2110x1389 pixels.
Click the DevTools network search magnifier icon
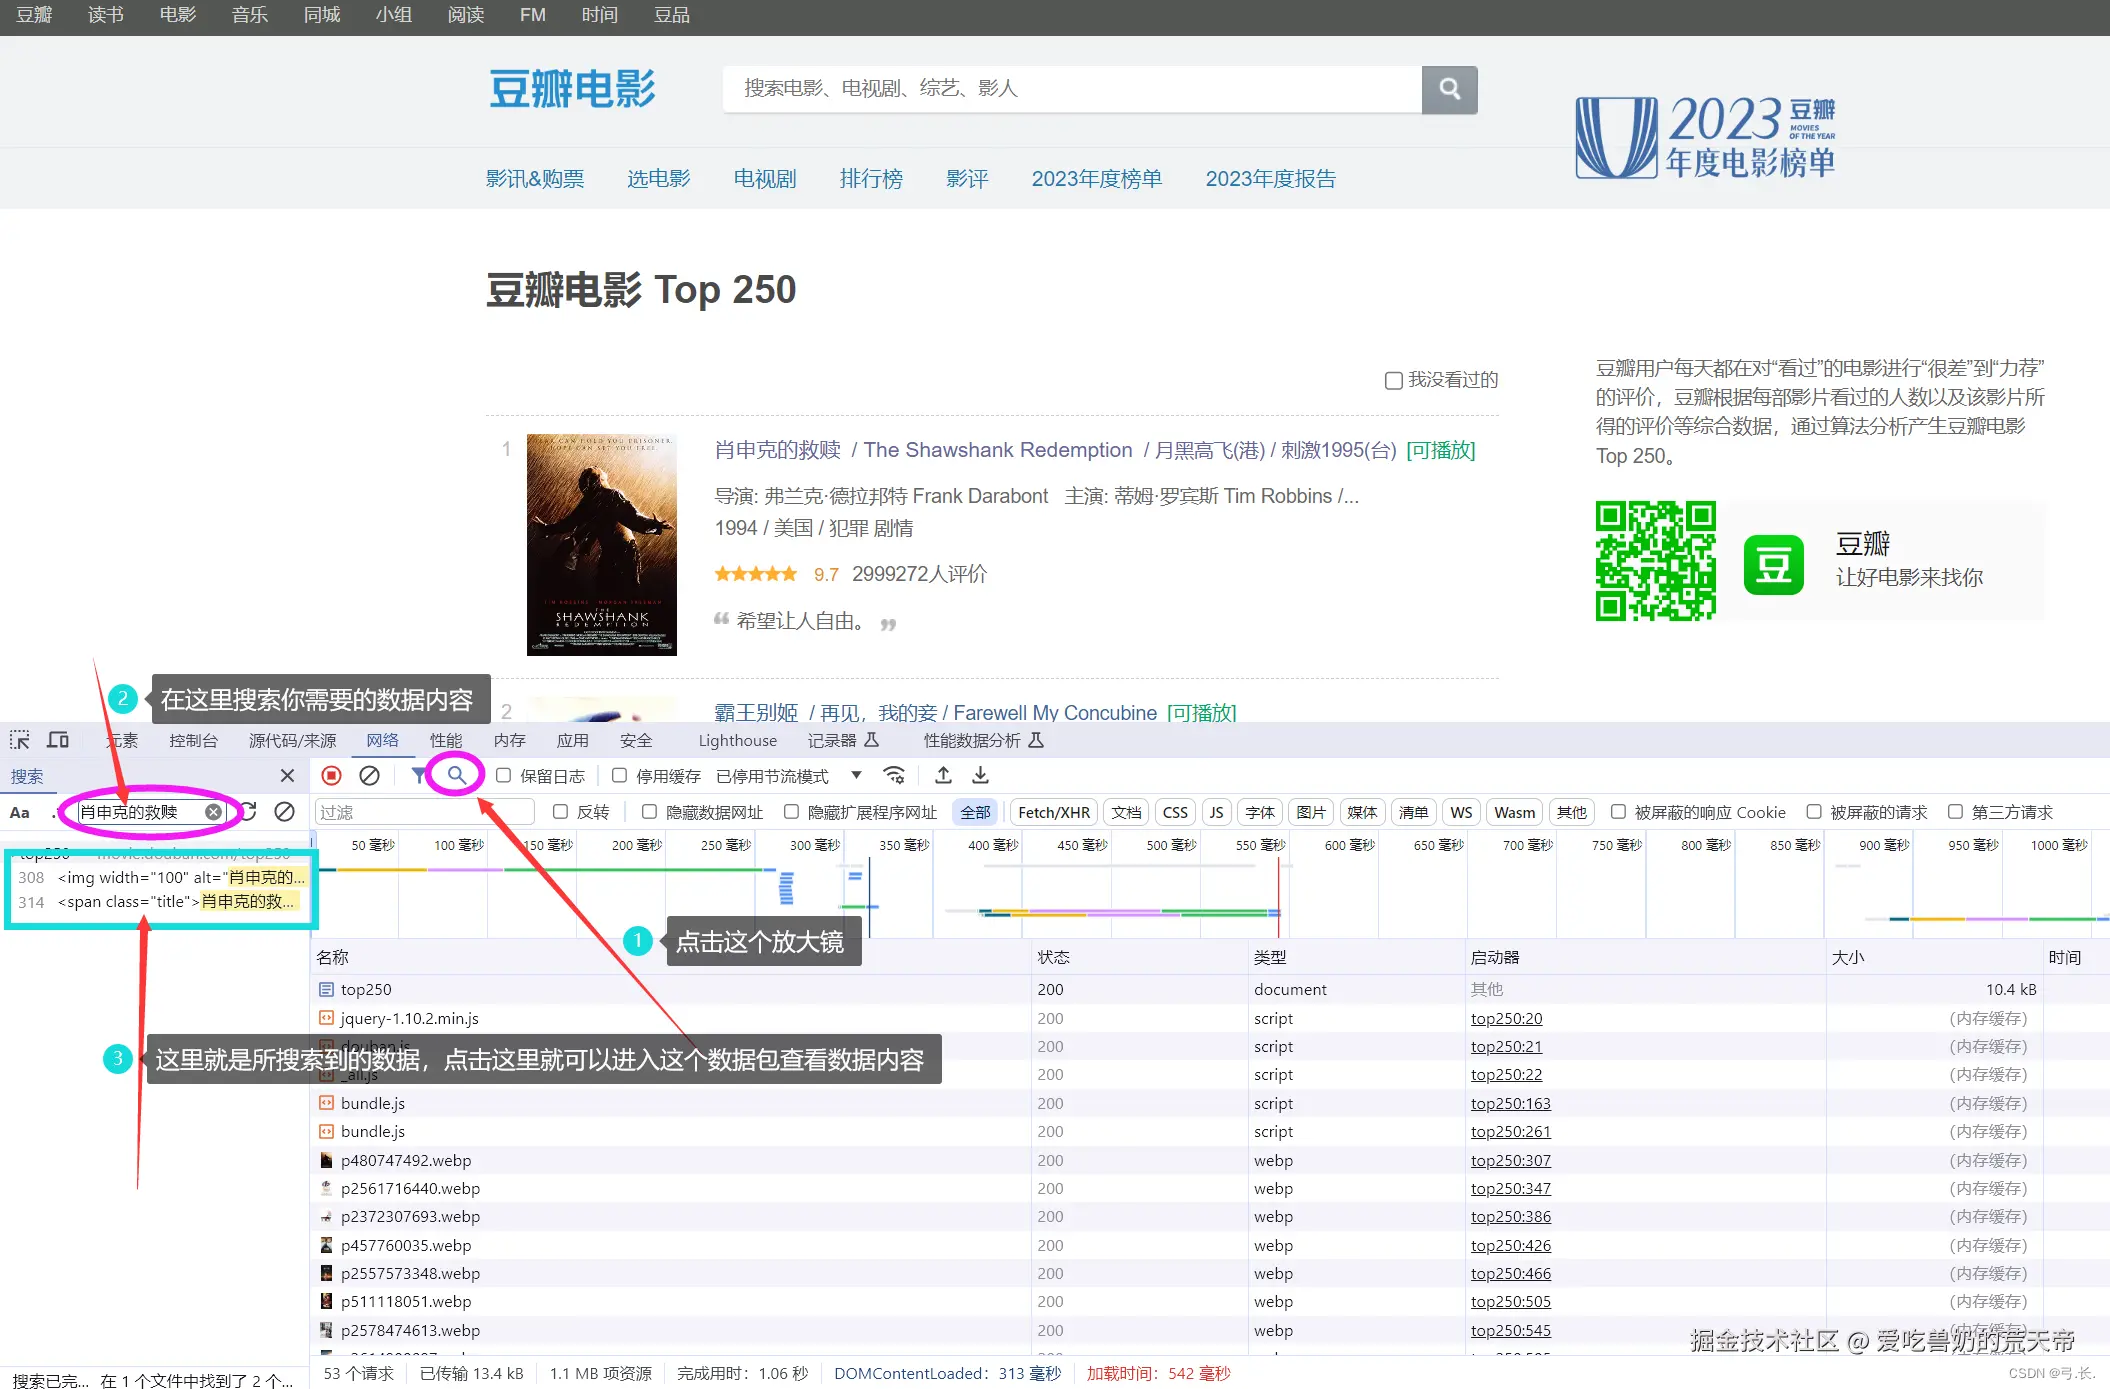456,775
